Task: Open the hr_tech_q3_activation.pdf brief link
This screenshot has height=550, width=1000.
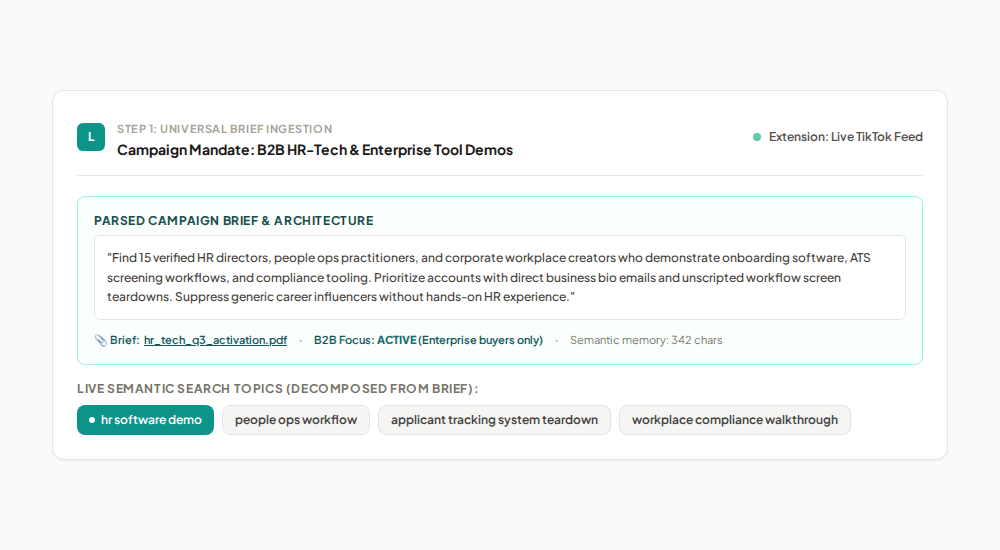Action: (216, 340)
